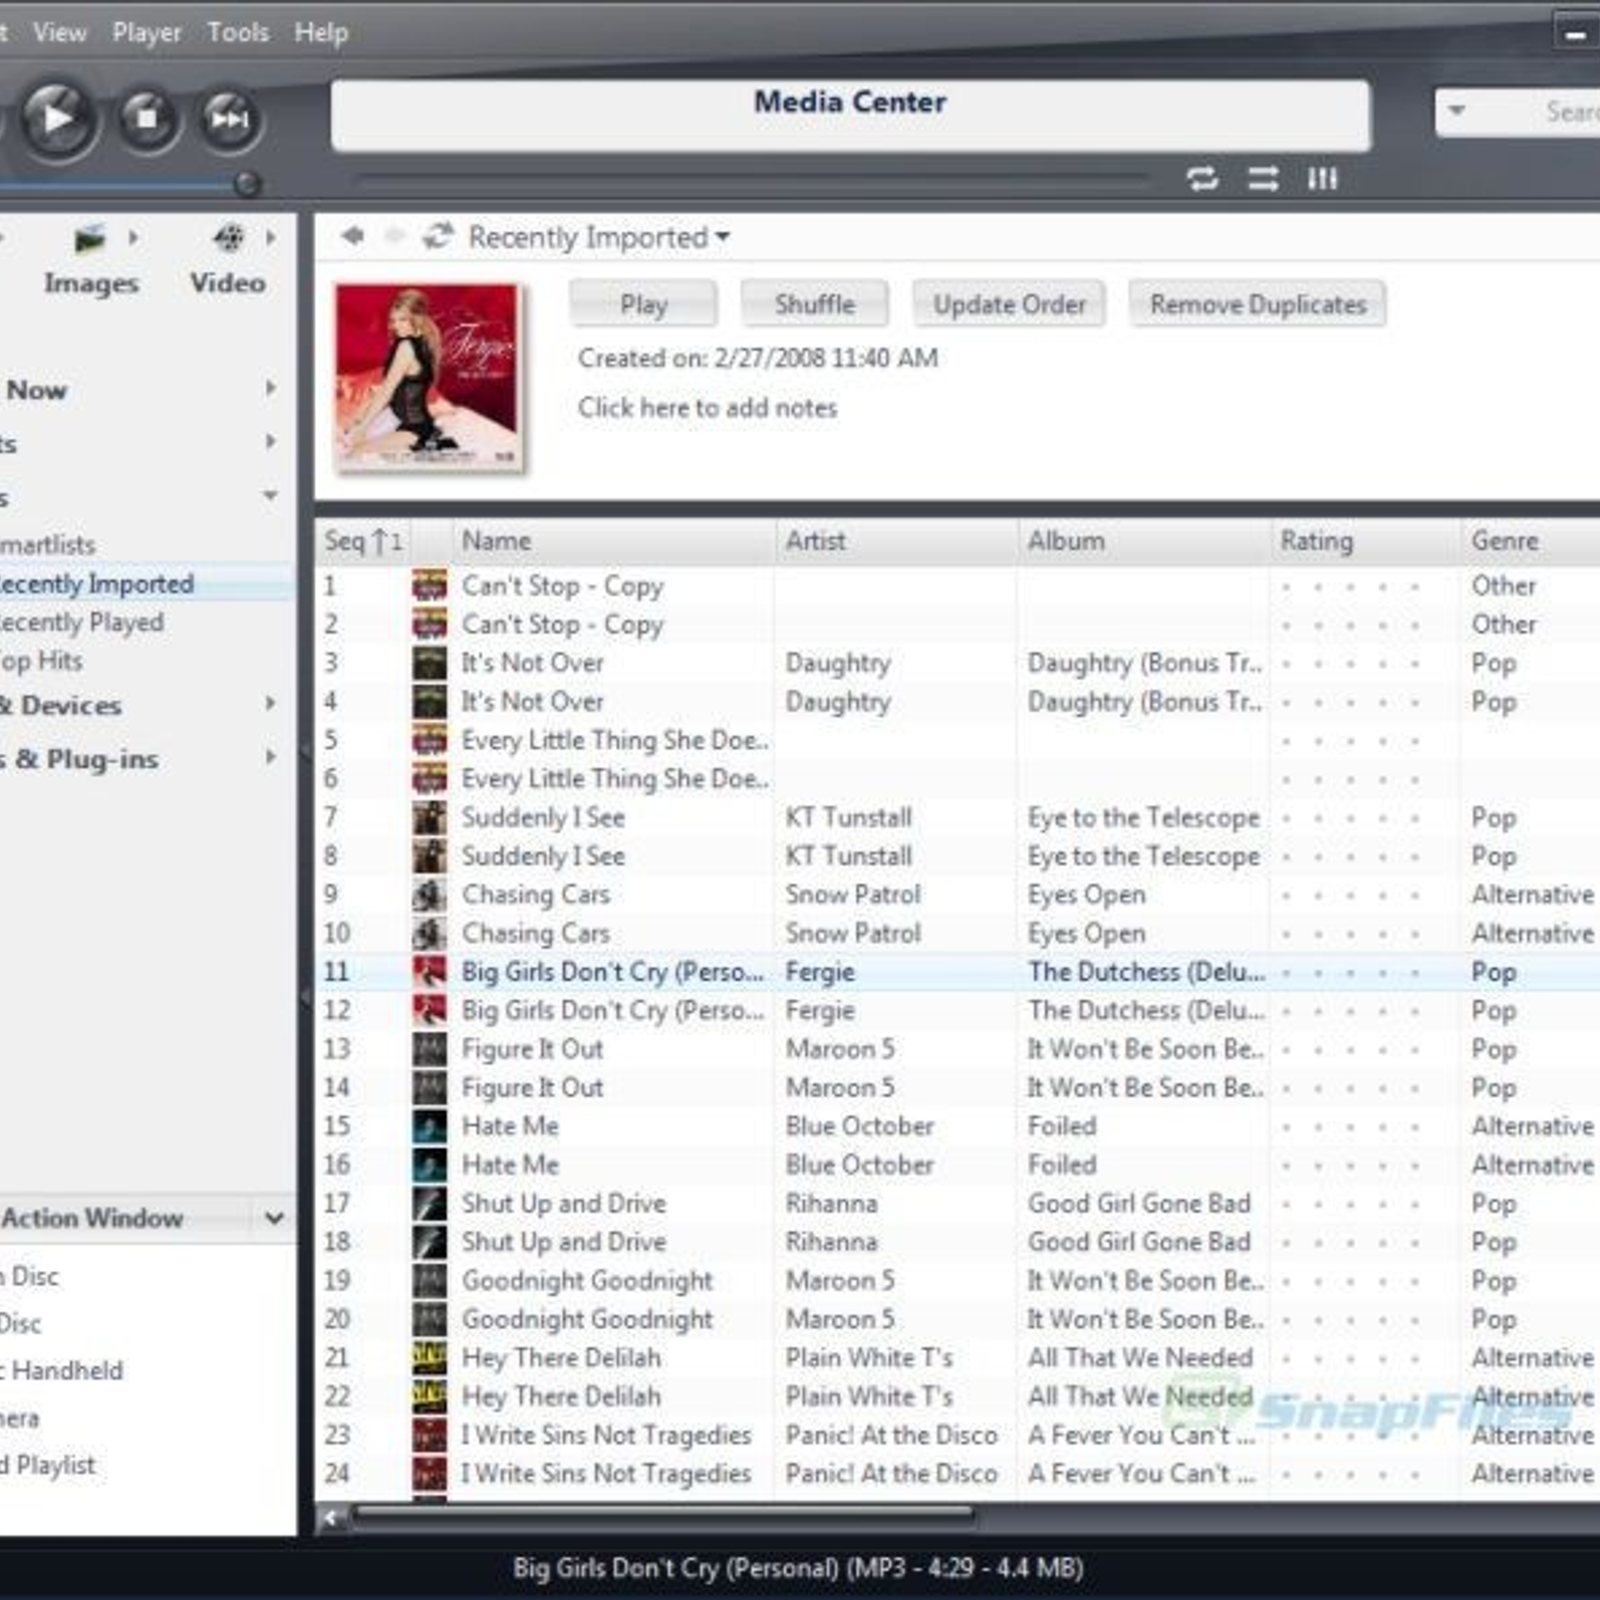Click the forward navigation arrow

click(396, 236)
